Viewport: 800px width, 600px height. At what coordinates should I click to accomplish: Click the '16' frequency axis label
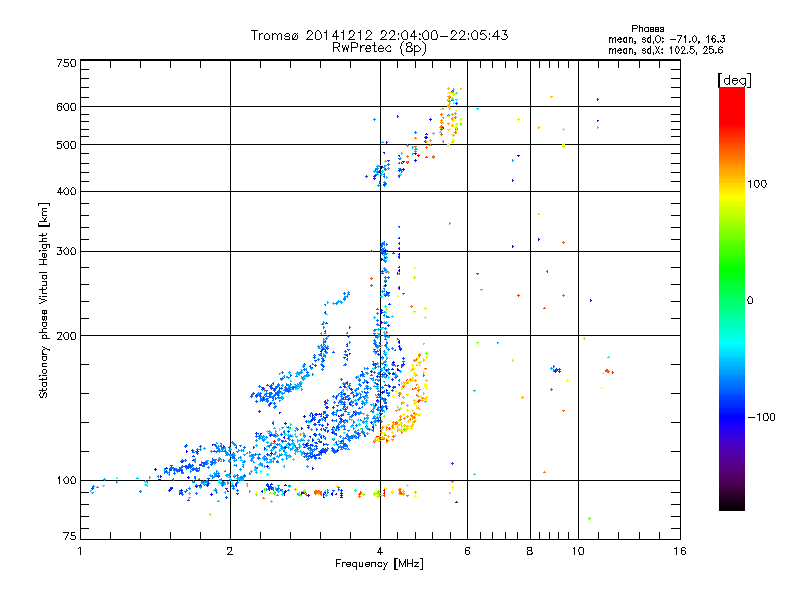[680, 552]
